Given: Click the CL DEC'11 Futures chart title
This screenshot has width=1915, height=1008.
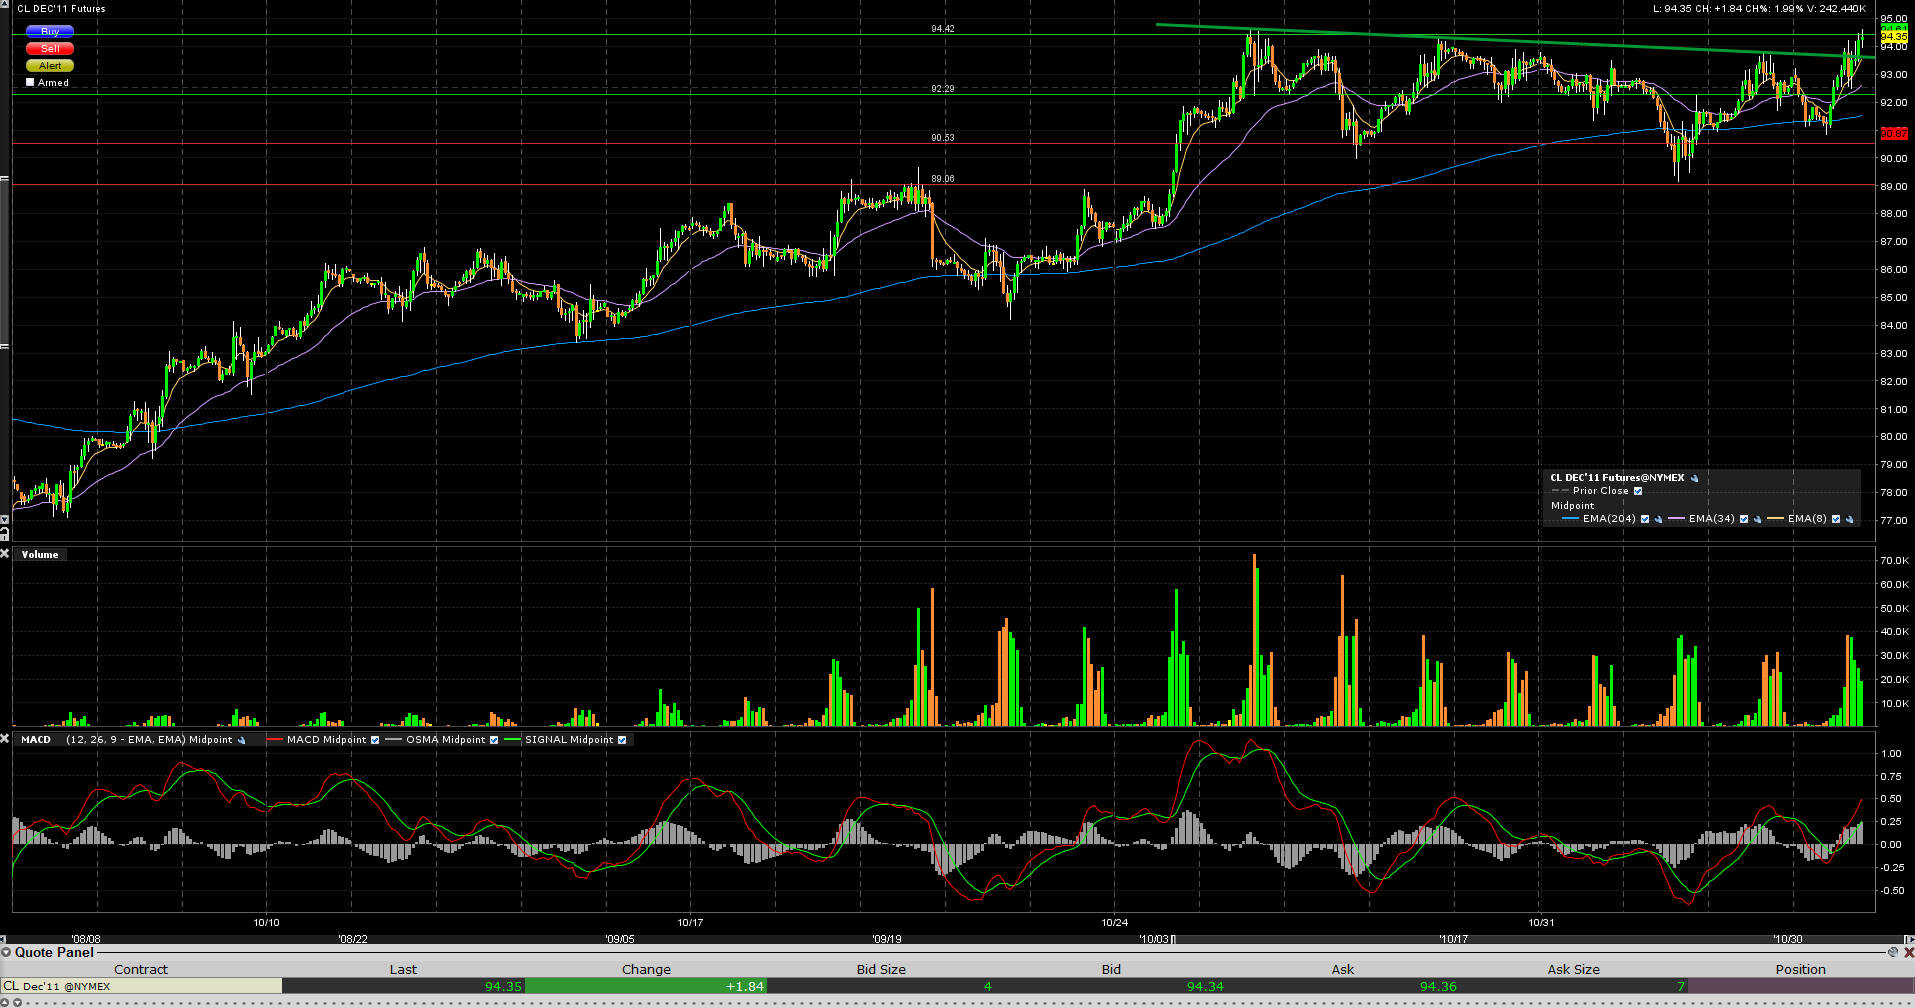Looking at the screenshot, I should pyautogui.click(x=61, y=9).
